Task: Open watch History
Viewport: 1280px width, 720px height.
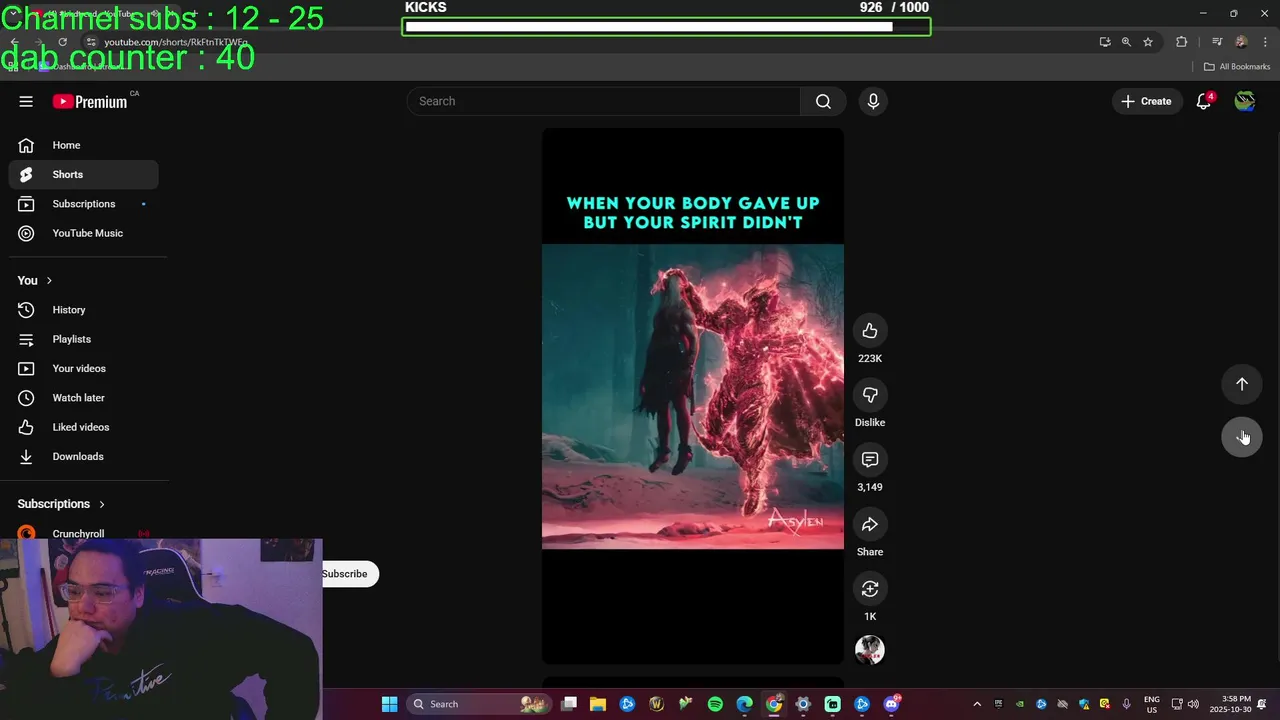Action: [x=84, y=310]
